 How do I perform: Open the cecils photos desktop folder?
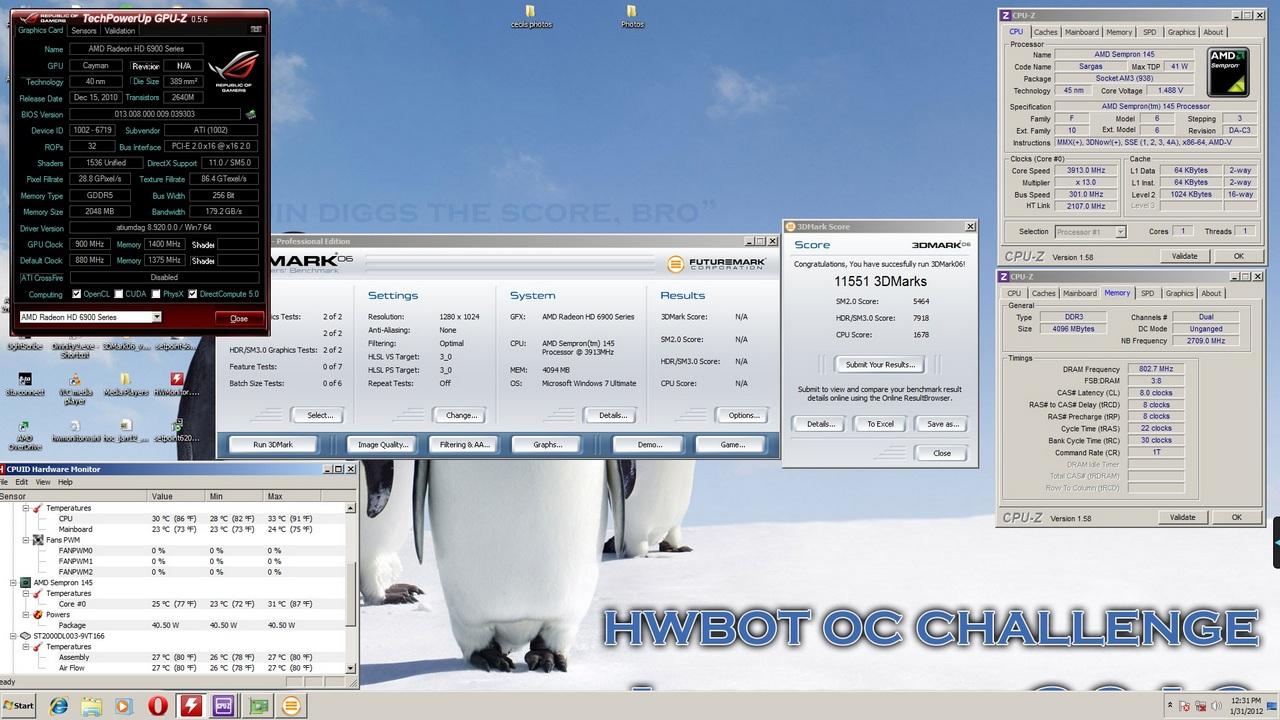pyautogui.click(x=530, y=14)
